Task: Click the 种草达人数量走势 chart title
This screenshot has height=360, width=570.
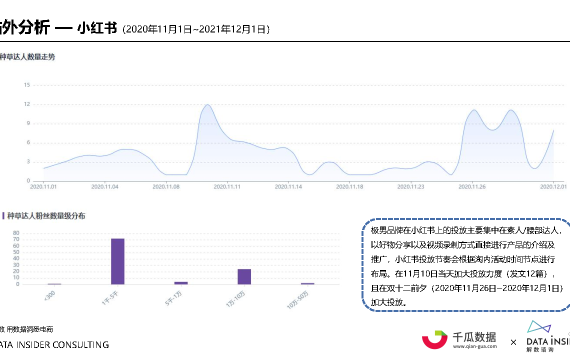Action: tap(27, 57)
